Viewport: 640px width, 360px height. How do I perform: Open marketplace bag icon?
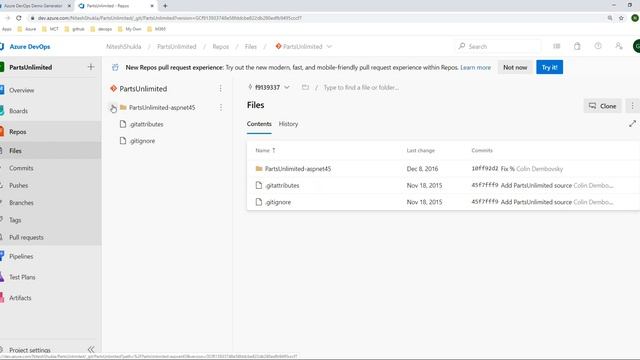(577, 46)
